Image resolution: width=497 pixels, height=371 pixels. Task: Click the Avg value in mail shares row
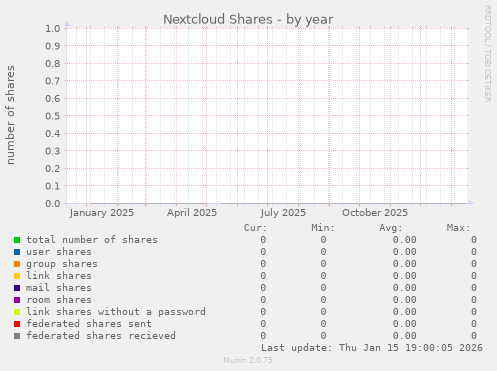coord(404,288)
